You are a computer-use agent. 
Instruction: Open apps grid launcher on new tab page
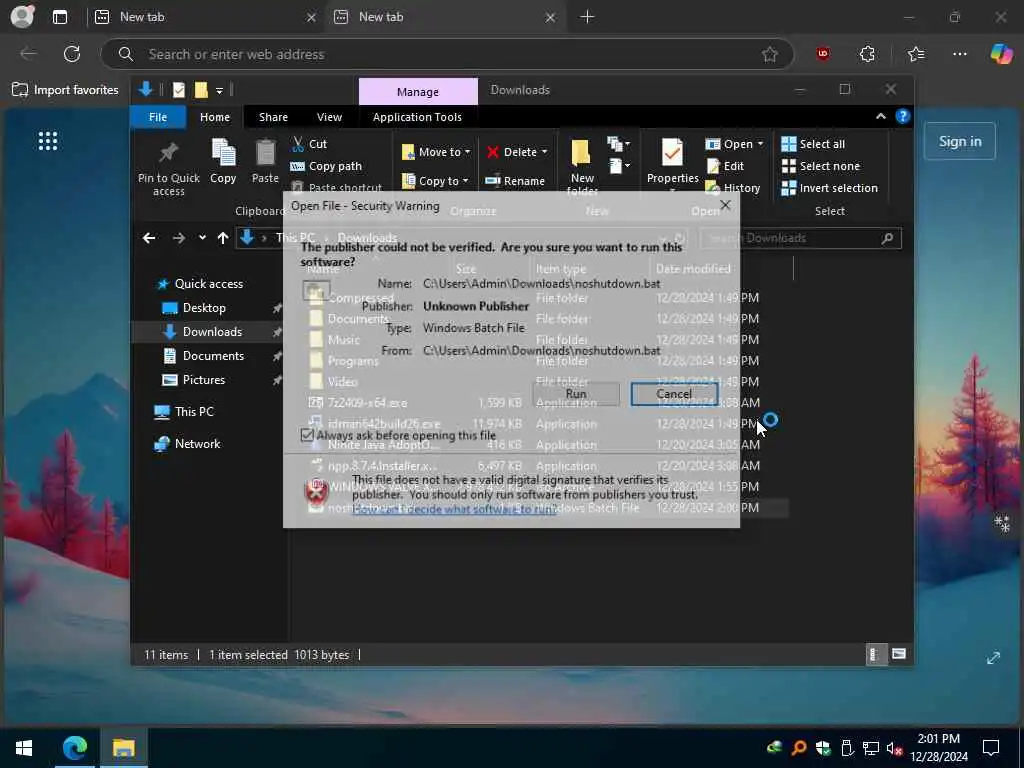[48, 141]
